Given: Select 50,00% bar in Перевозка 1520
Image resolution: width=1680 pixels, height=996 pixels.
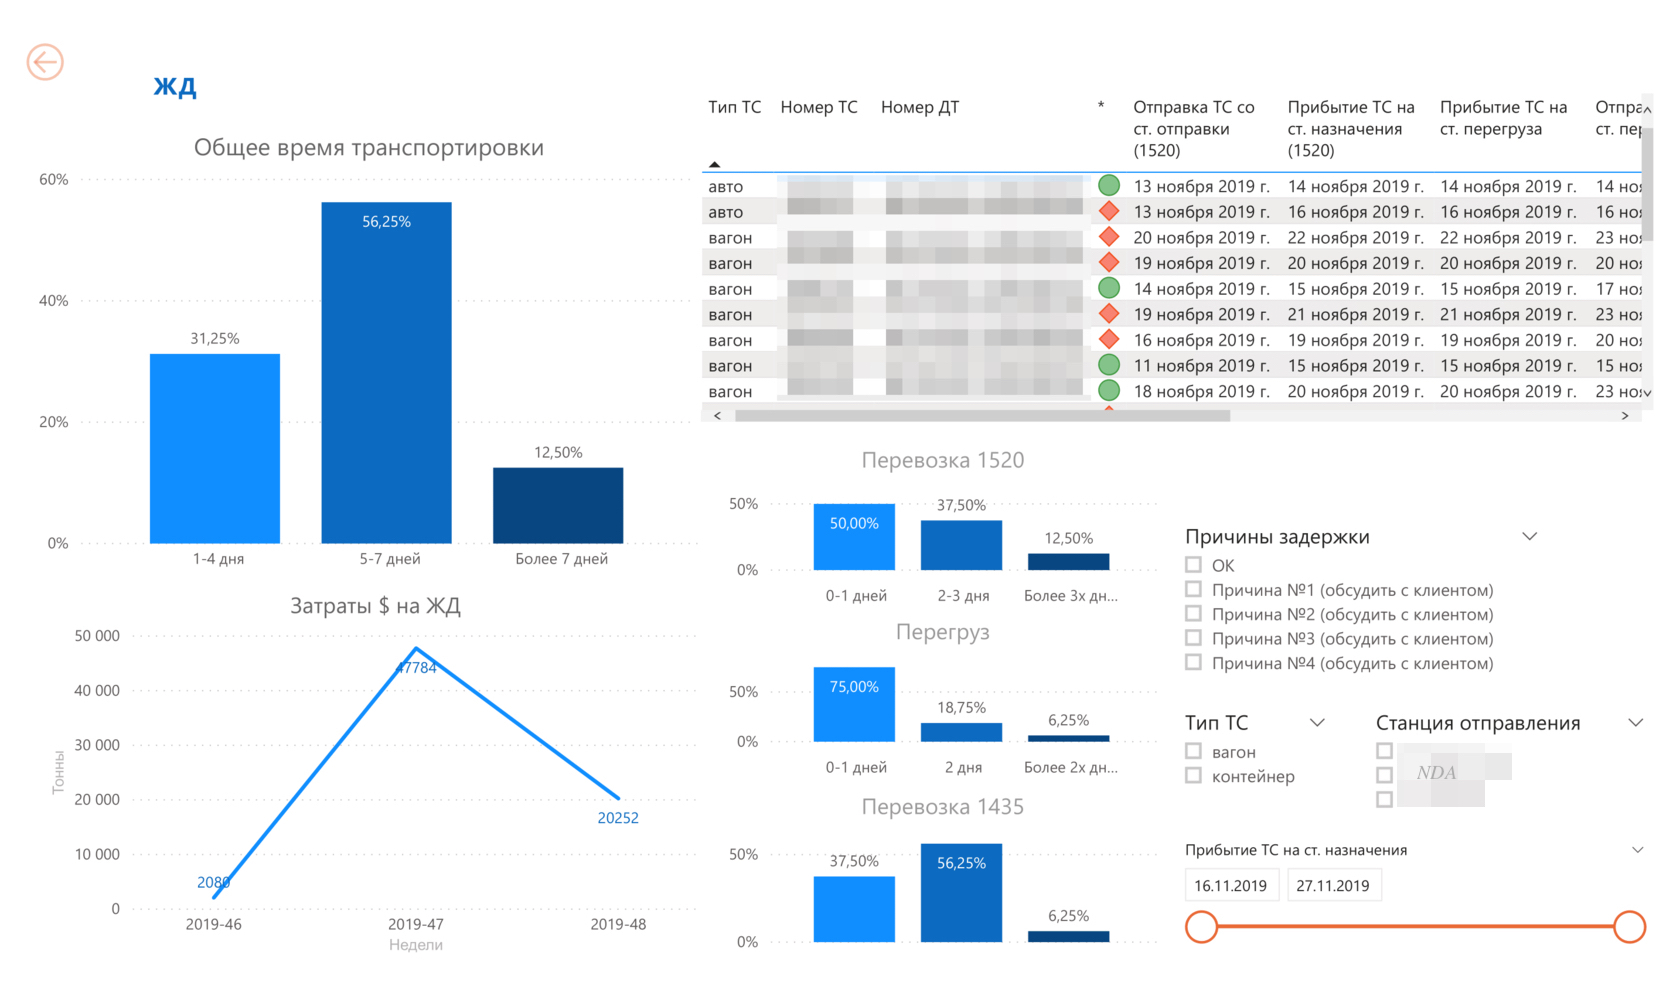Looking at the screenshot, I should point(854,537).
